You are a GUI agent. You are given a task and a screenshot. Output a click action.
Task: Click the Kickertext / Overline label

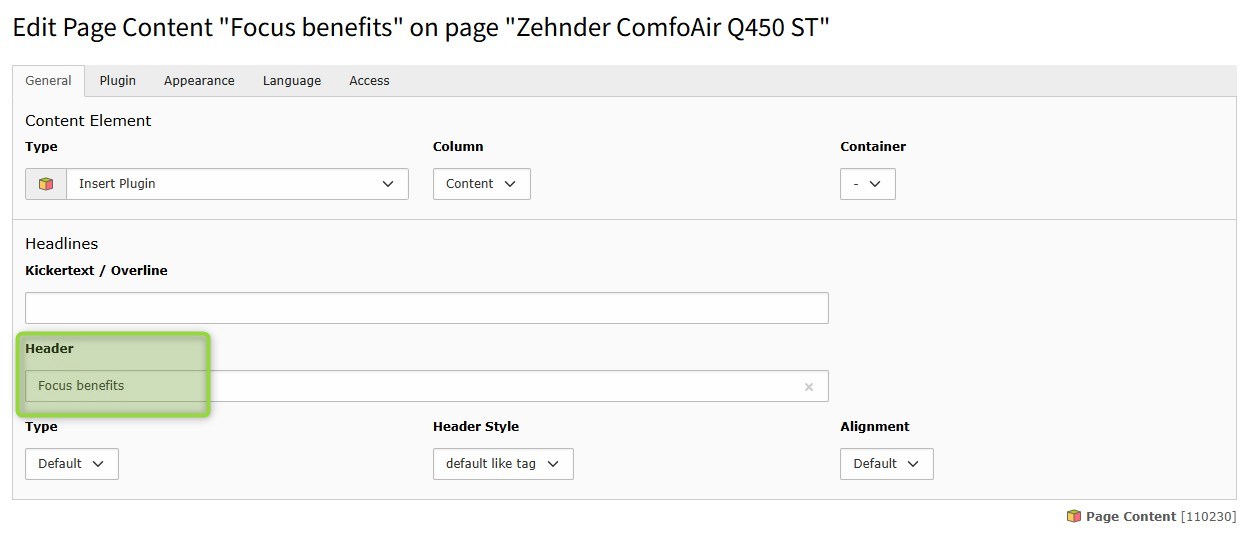pyautogui.click(x=96, y=271)
